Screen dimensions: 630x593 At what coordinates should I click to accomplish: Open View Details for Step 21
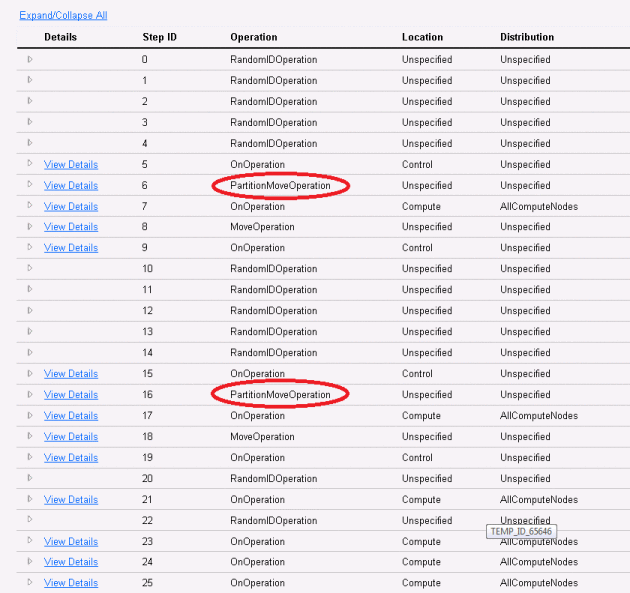pyautogui.click(x=71, y=500)
